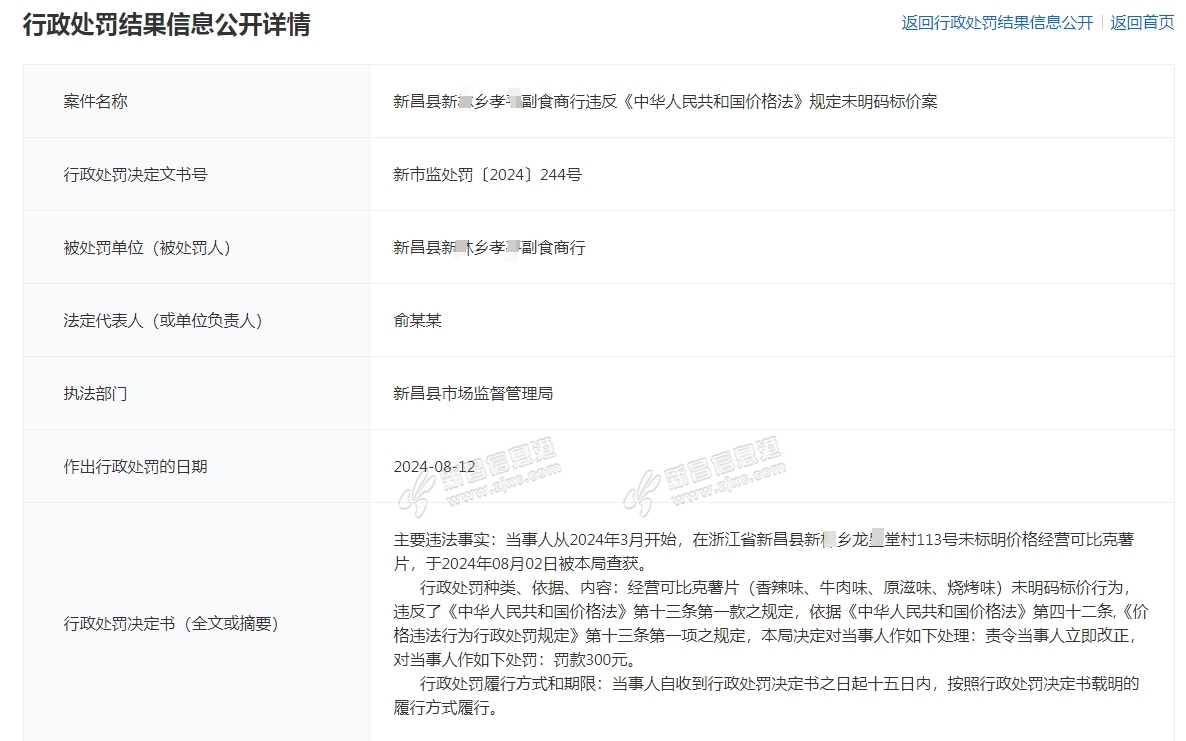Click the 行政处罚履行方式和期限 paragraph
Screen dimensions: 1186x741
[x=765, y=696]
